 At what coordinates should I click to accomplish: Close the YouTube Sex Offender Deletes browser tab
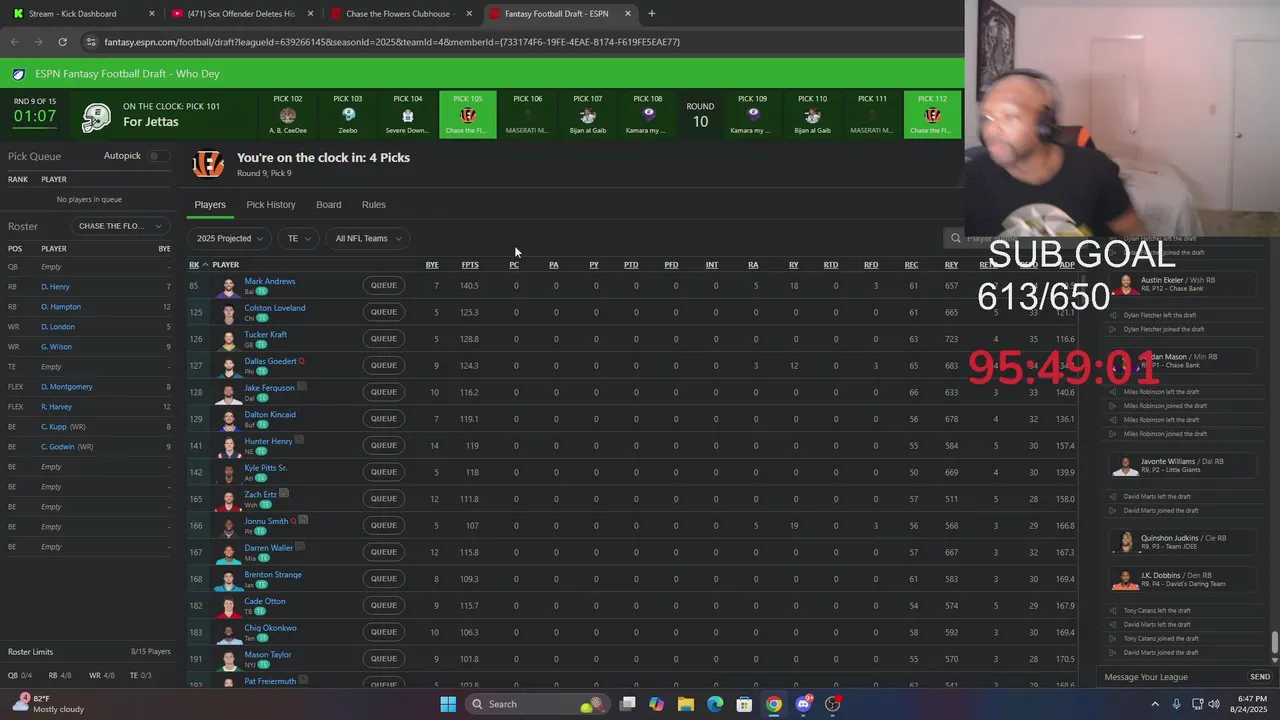310,14
